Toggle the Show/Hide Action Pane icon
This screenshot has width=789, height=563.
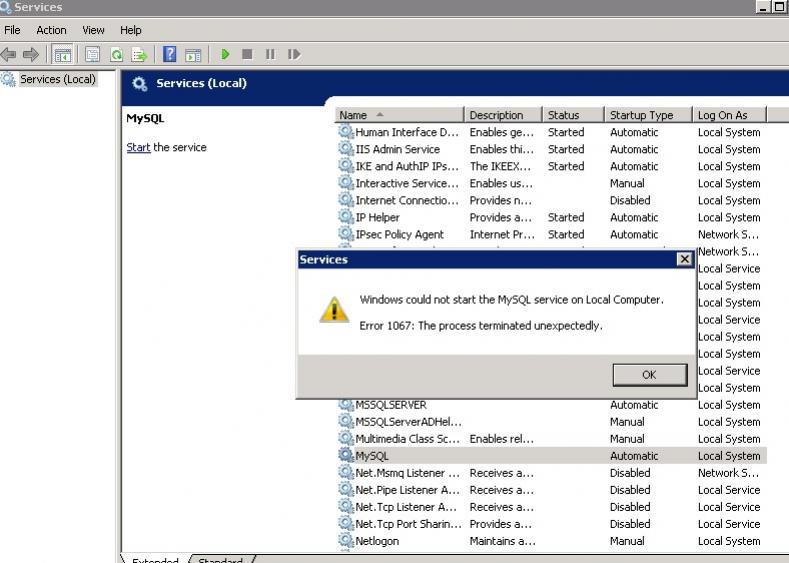point(193,54)
